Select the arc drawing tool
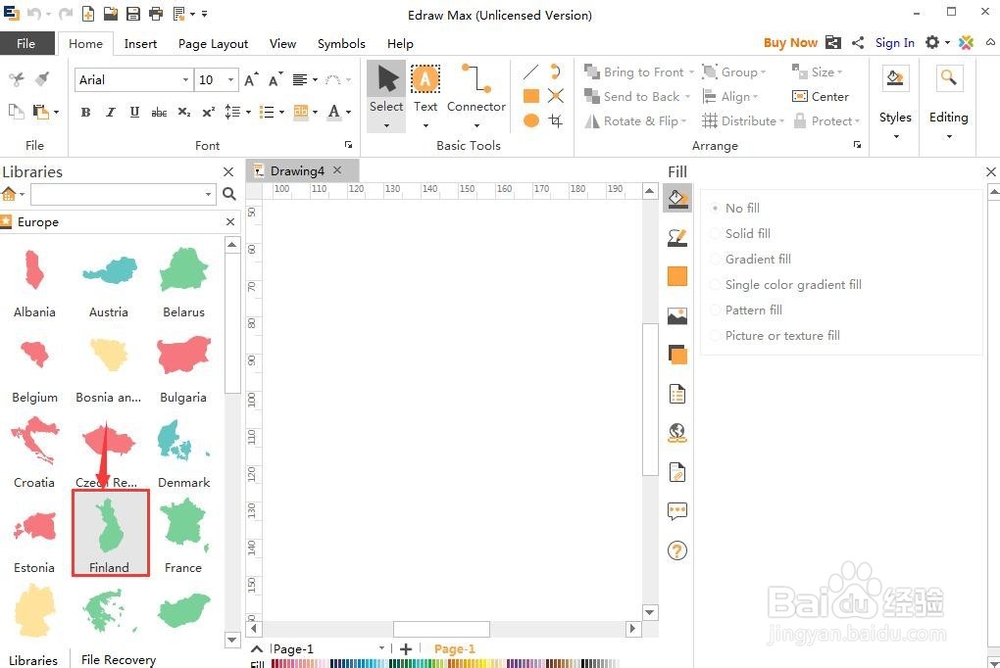1000x668 pixels. point(555,71)
